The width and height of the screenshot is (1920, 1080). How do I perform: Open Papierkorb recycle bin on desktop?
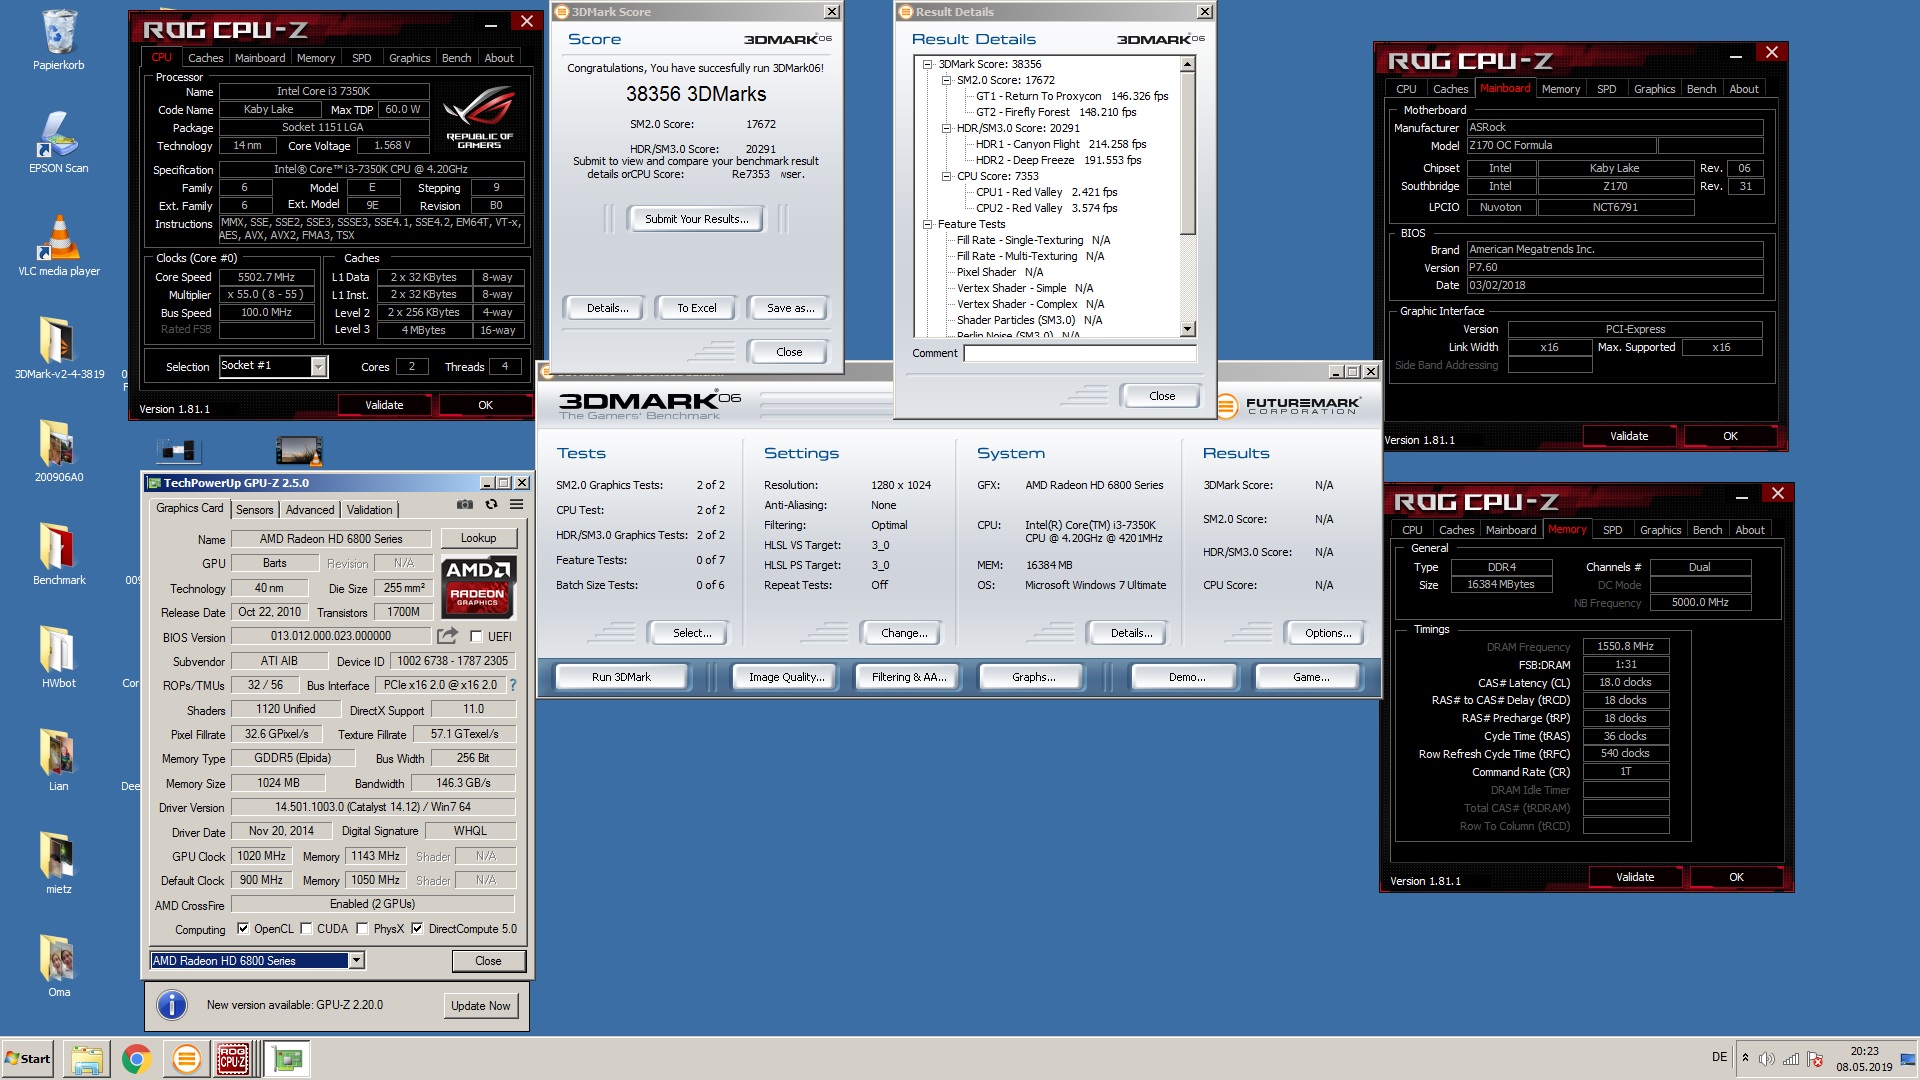coord(59,41)
